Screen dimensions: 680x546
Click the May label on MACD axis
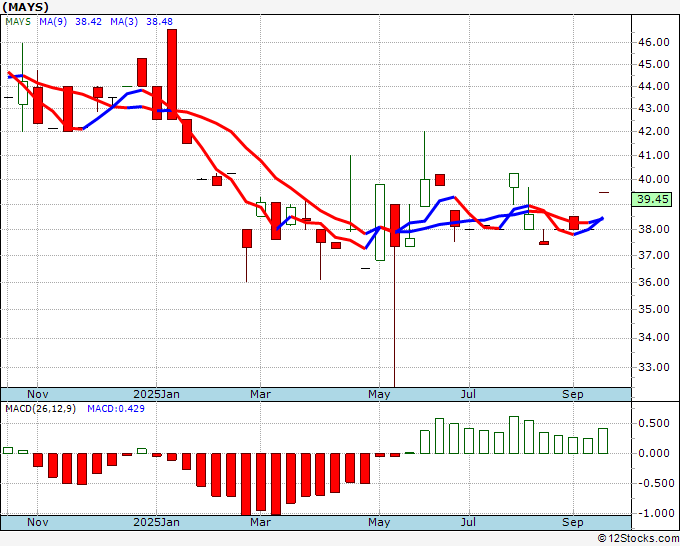click(379, 522)
